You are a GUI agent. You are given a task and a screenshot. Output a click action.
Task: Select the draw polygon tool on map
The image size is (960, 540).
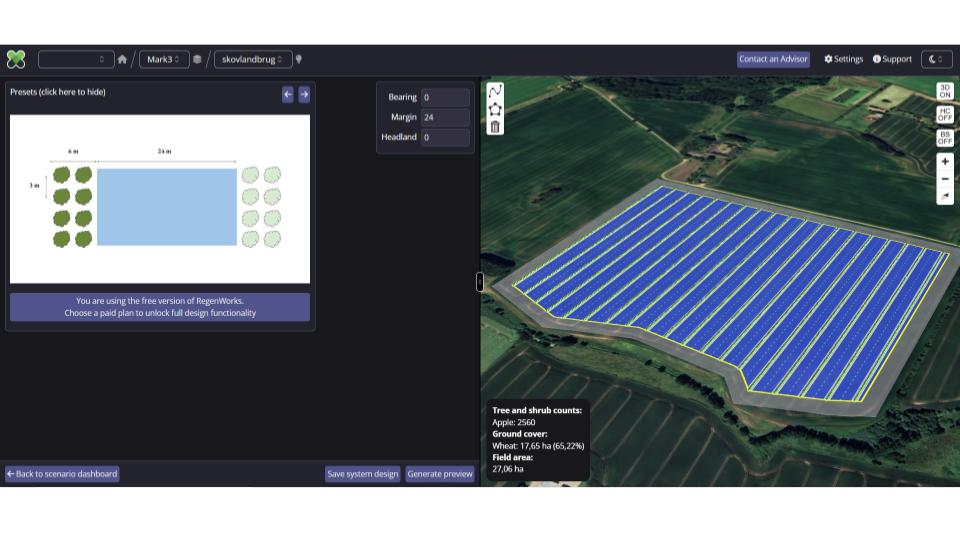click(x=495, y=108)
